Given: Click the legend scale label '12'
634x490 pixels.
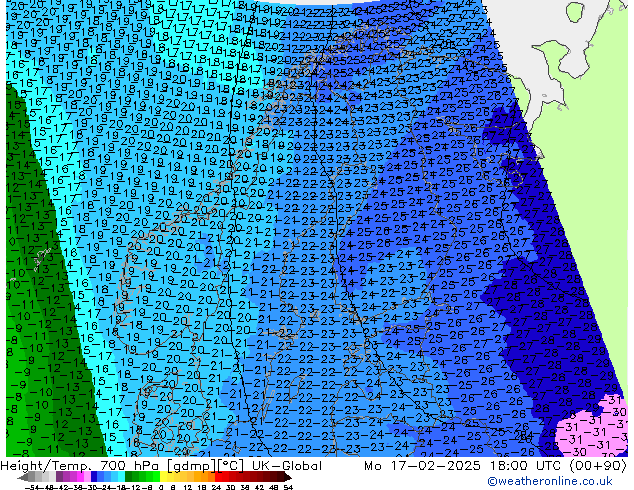Looking at the screenshot, I should coord(188,487).
